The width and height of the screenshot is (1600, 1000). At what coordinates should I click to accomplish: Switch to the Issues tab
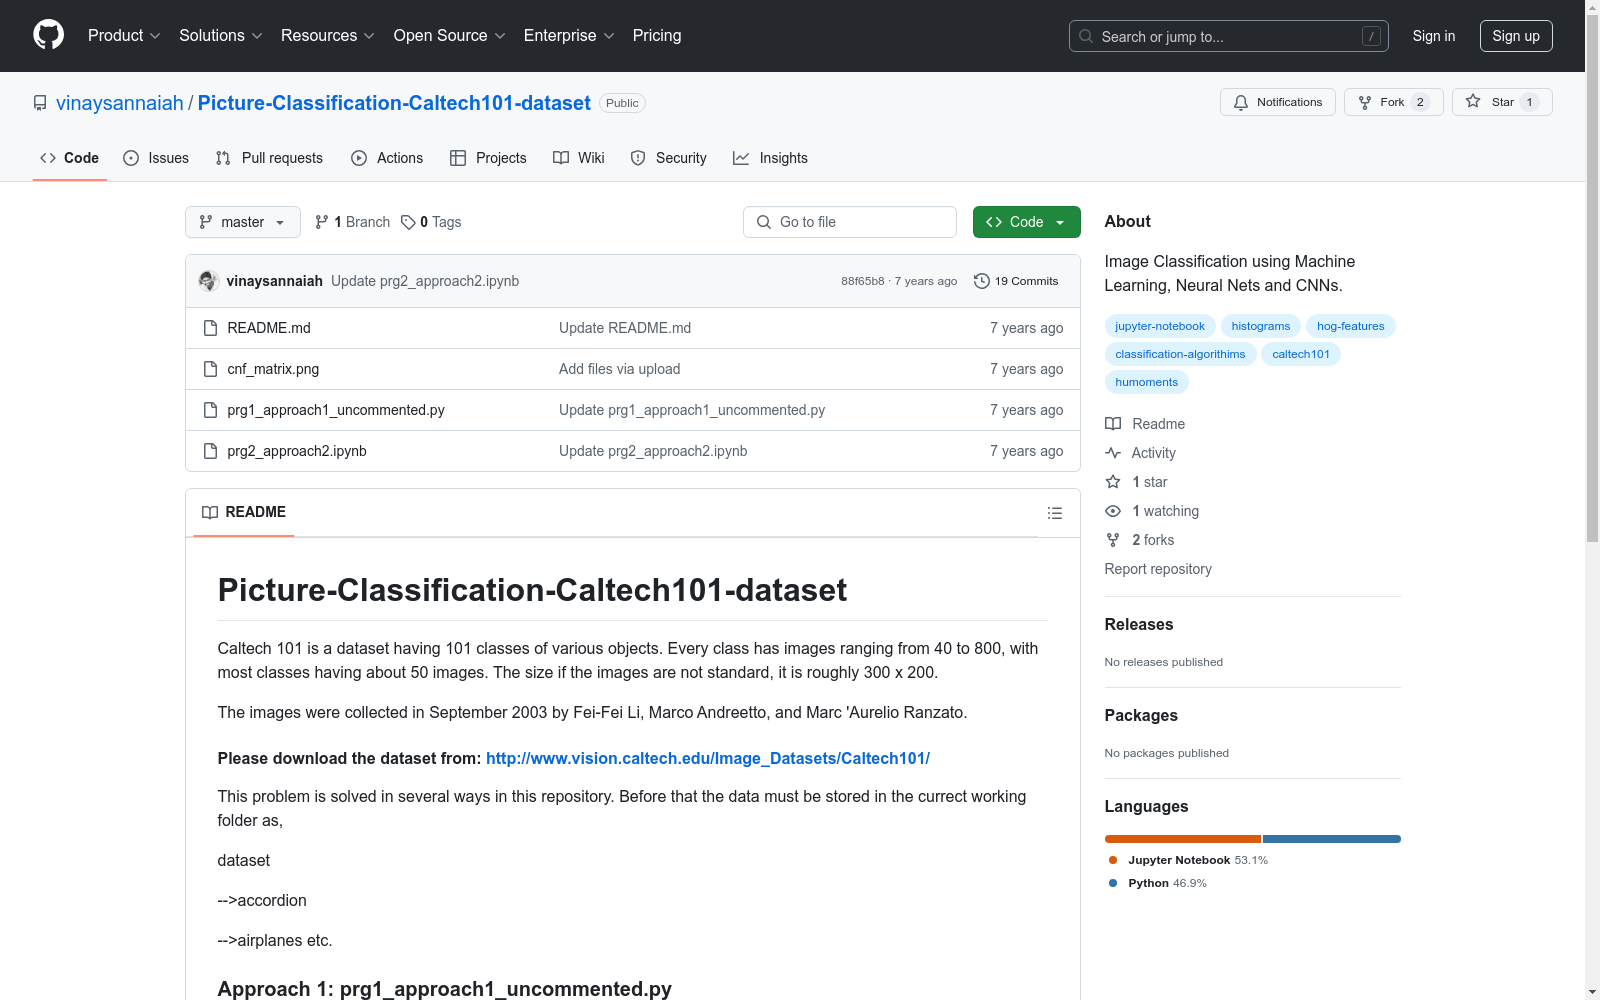pos(156,158)
